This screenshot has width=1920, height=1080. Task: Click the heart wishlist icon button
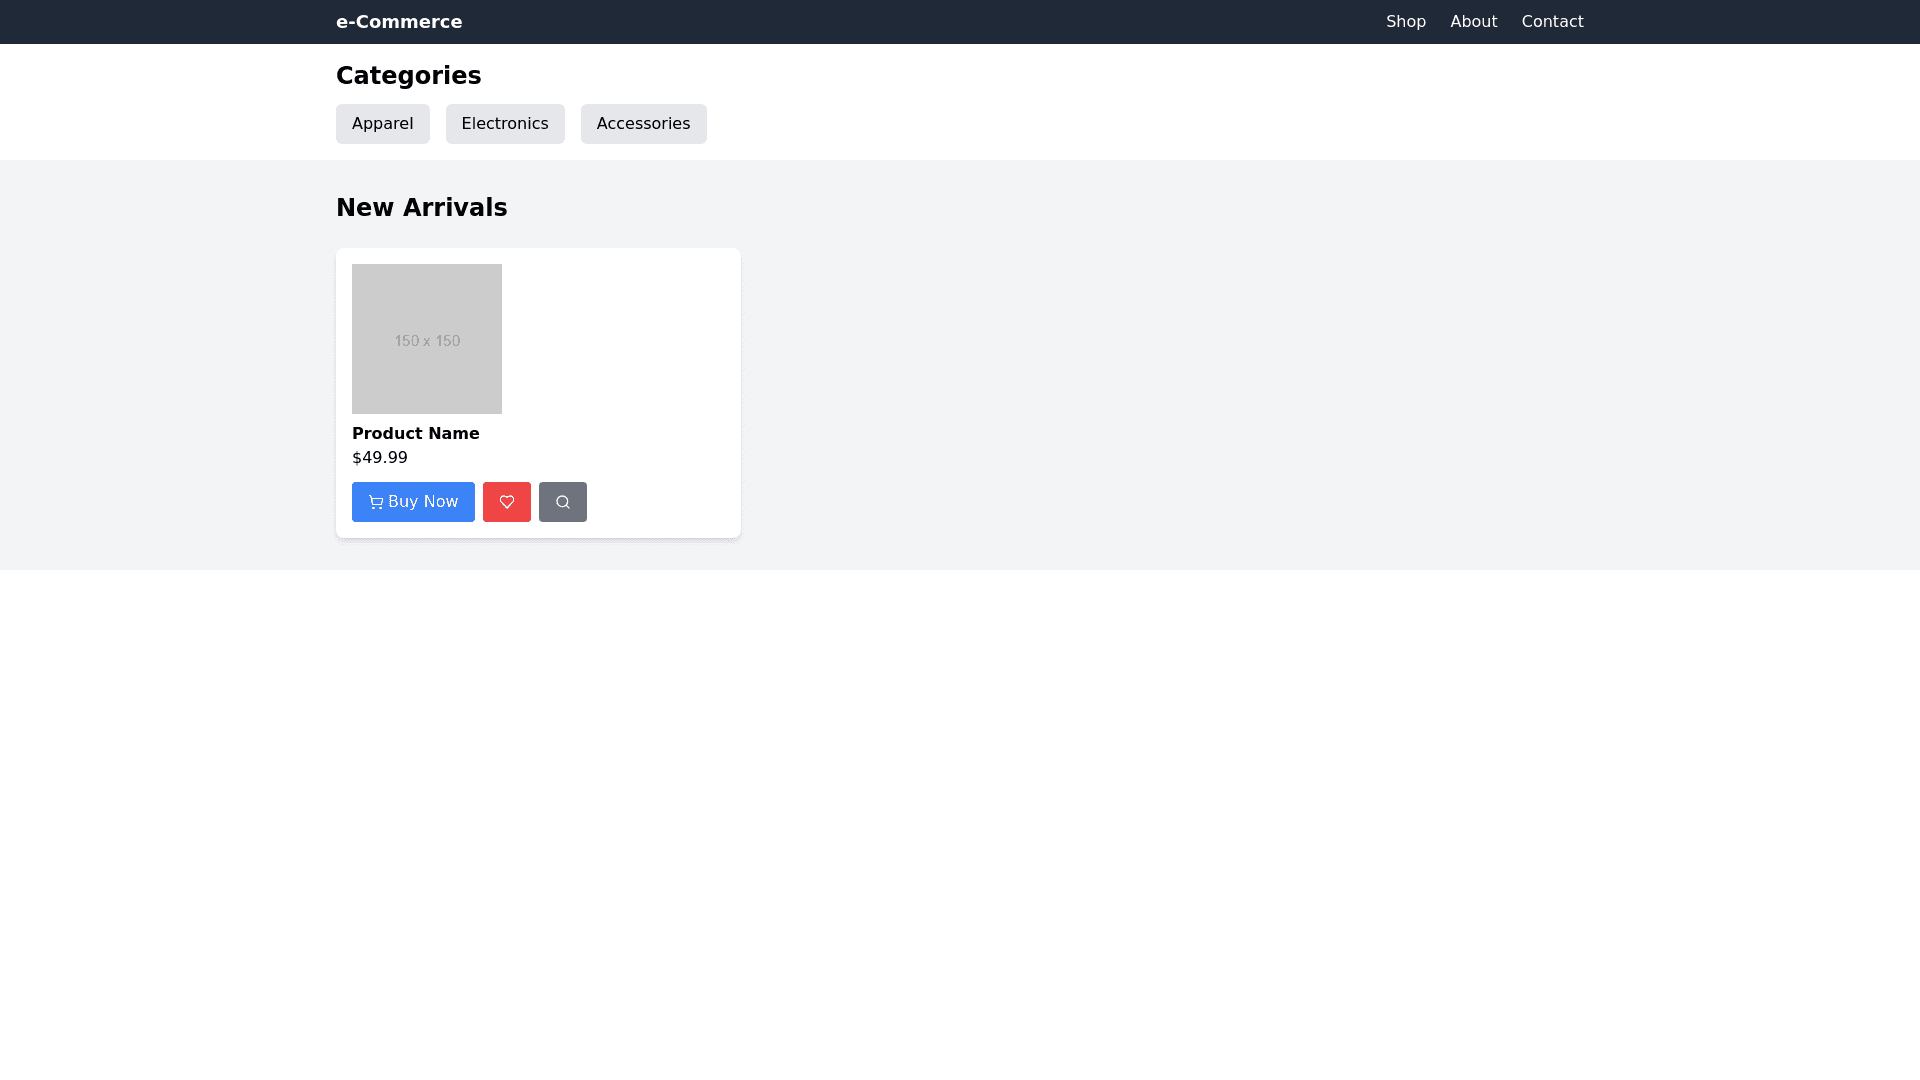point(507,502)
